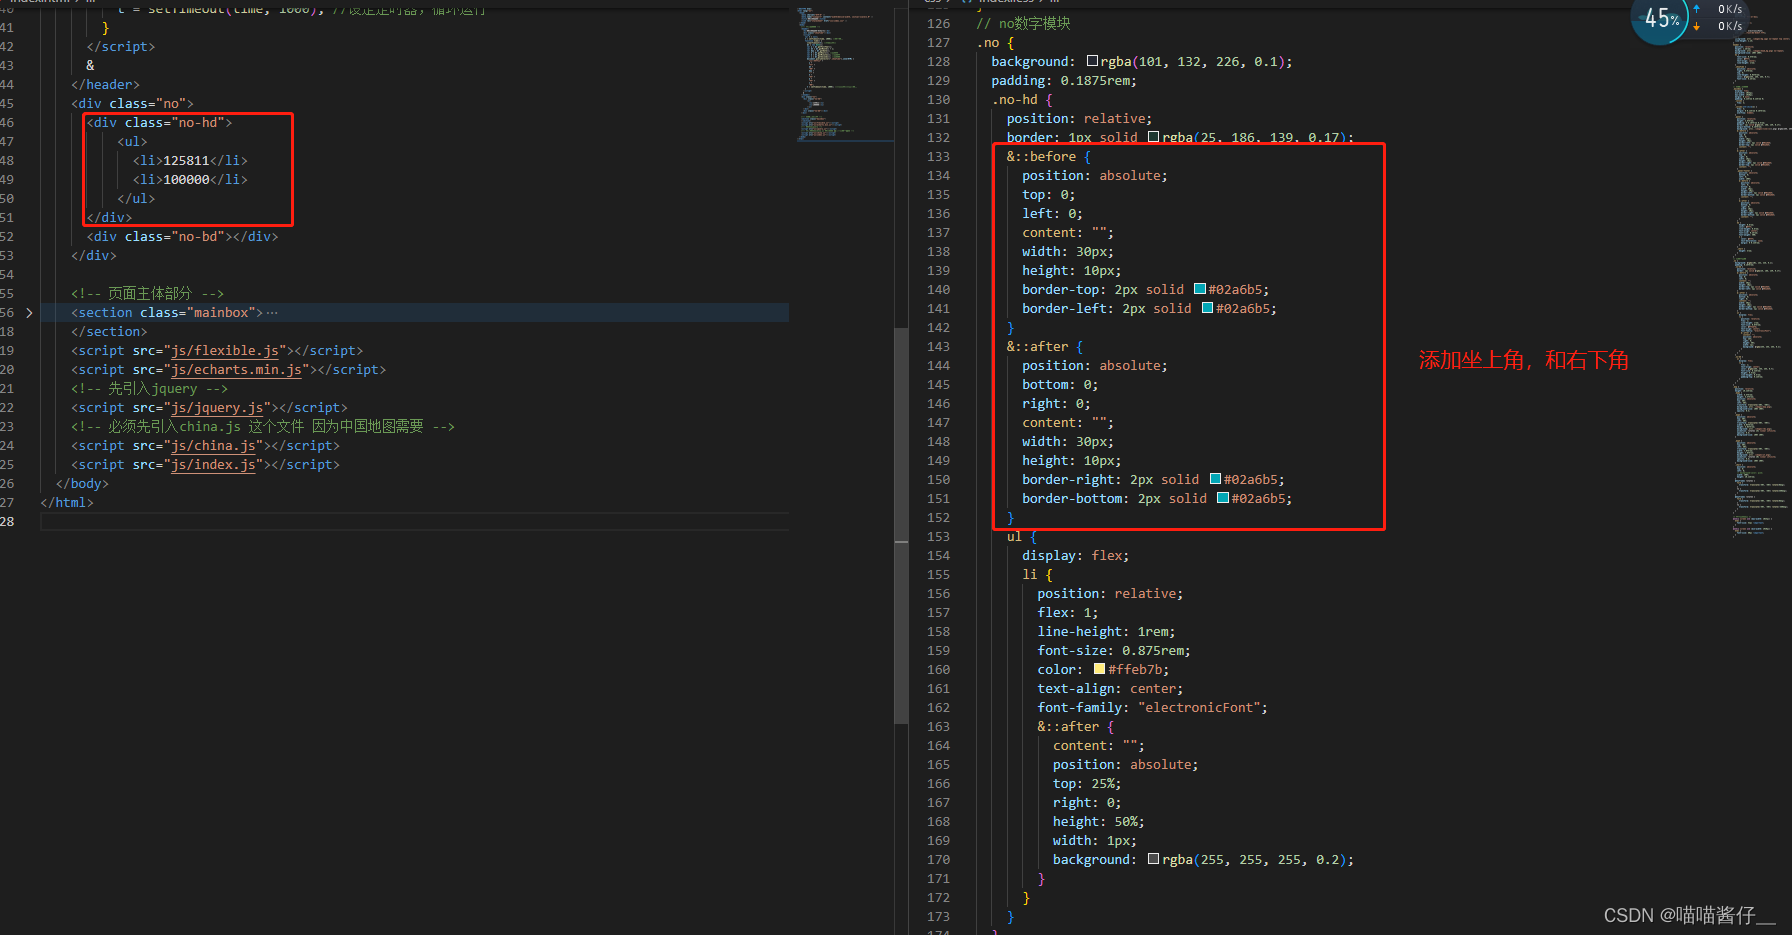This screenshot has height=935, width=1792.
Task: Place cursor on li 125811 line
Action: [x=190, y=161]
